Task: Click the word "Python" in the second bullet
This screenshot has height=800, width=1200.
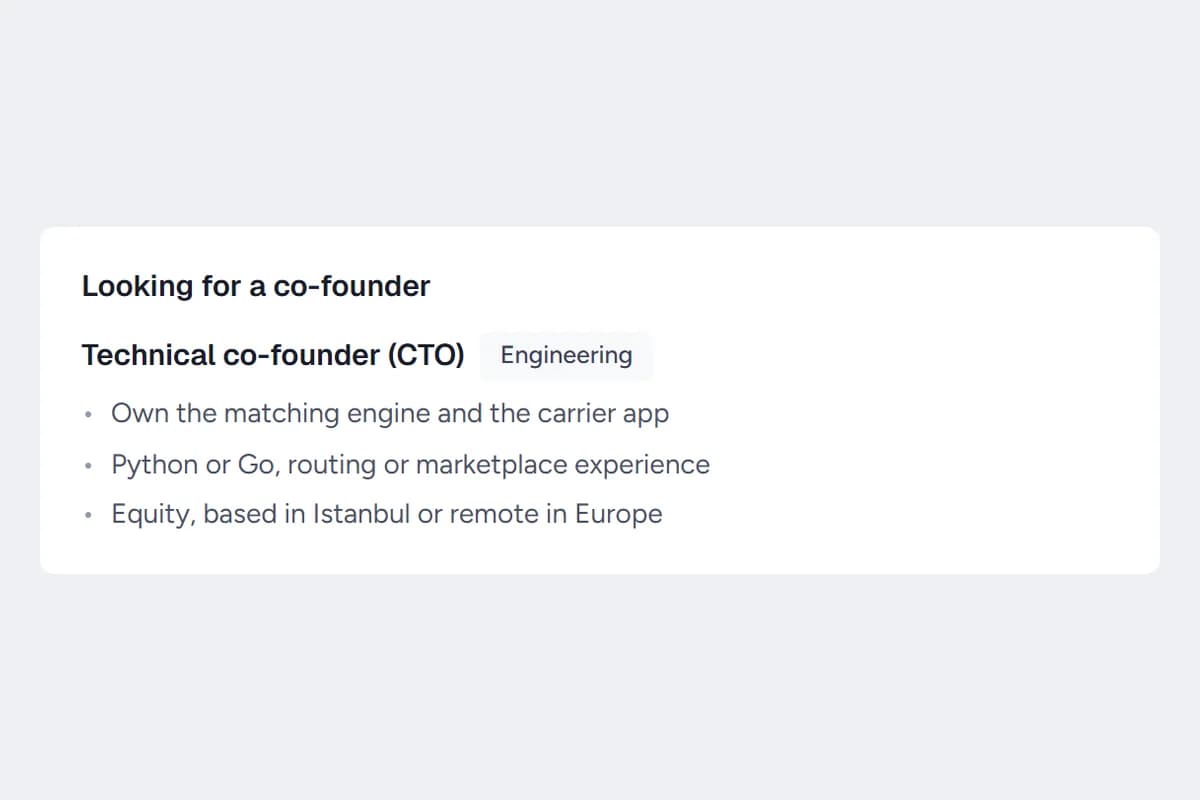Action: click(155, 464)
